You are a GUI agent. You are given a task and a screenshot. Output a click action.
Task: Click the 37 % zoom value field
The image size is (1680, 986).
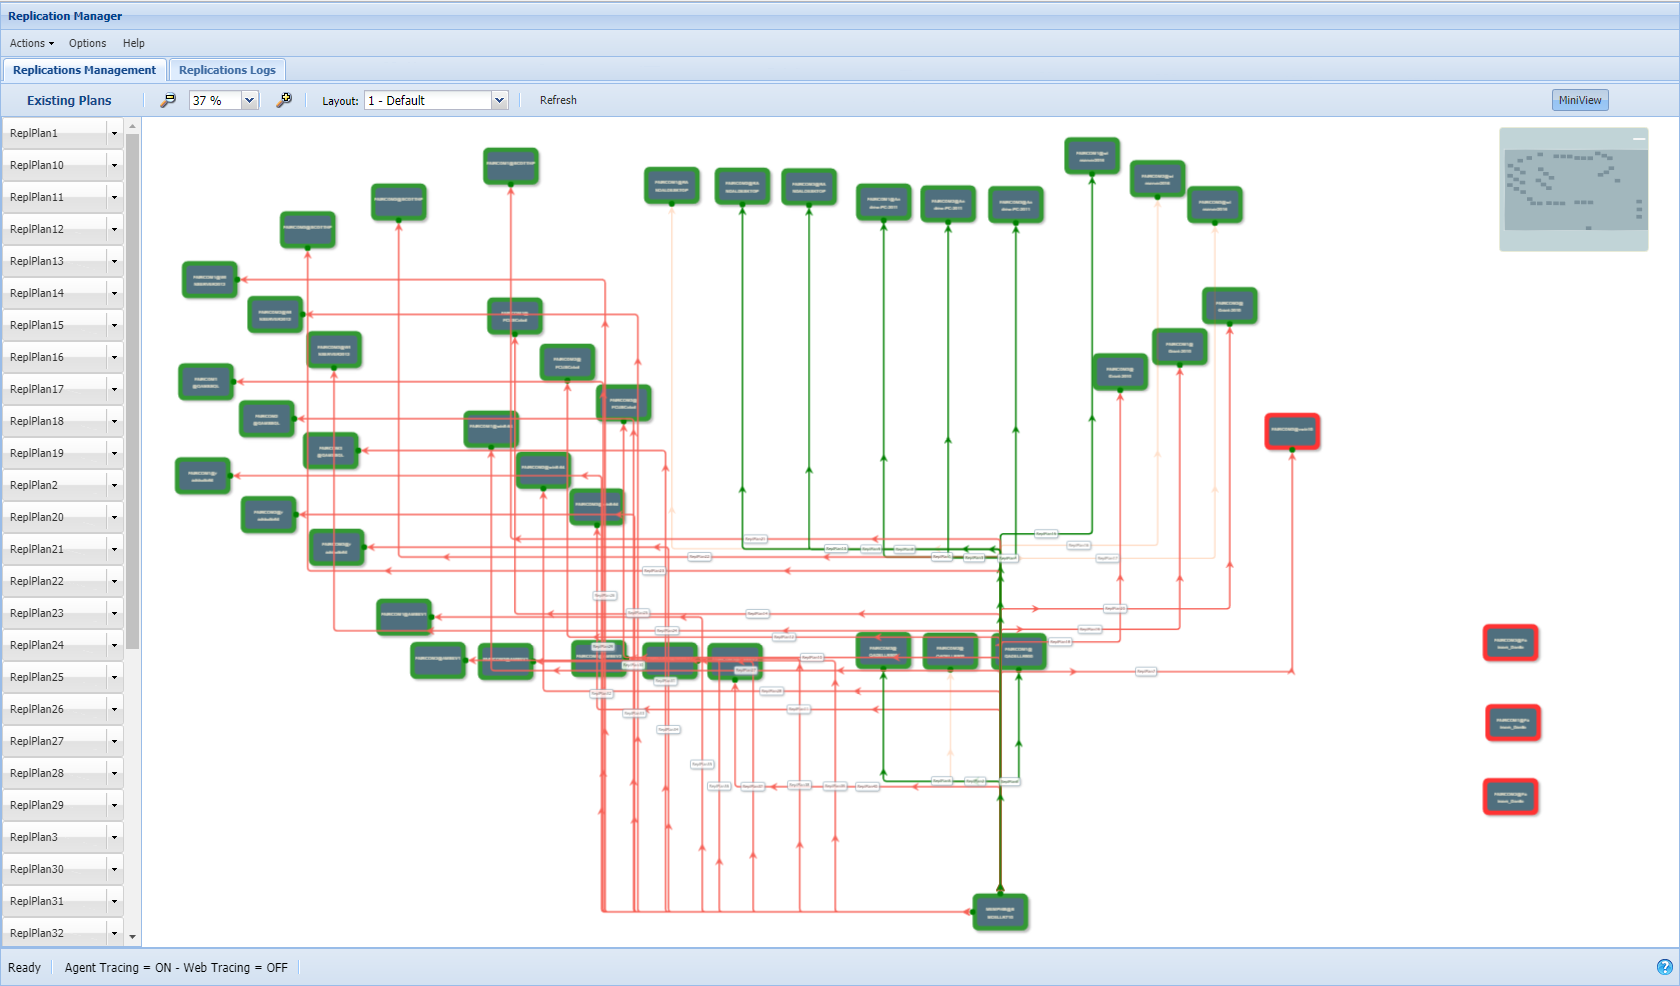coord(215,100)
